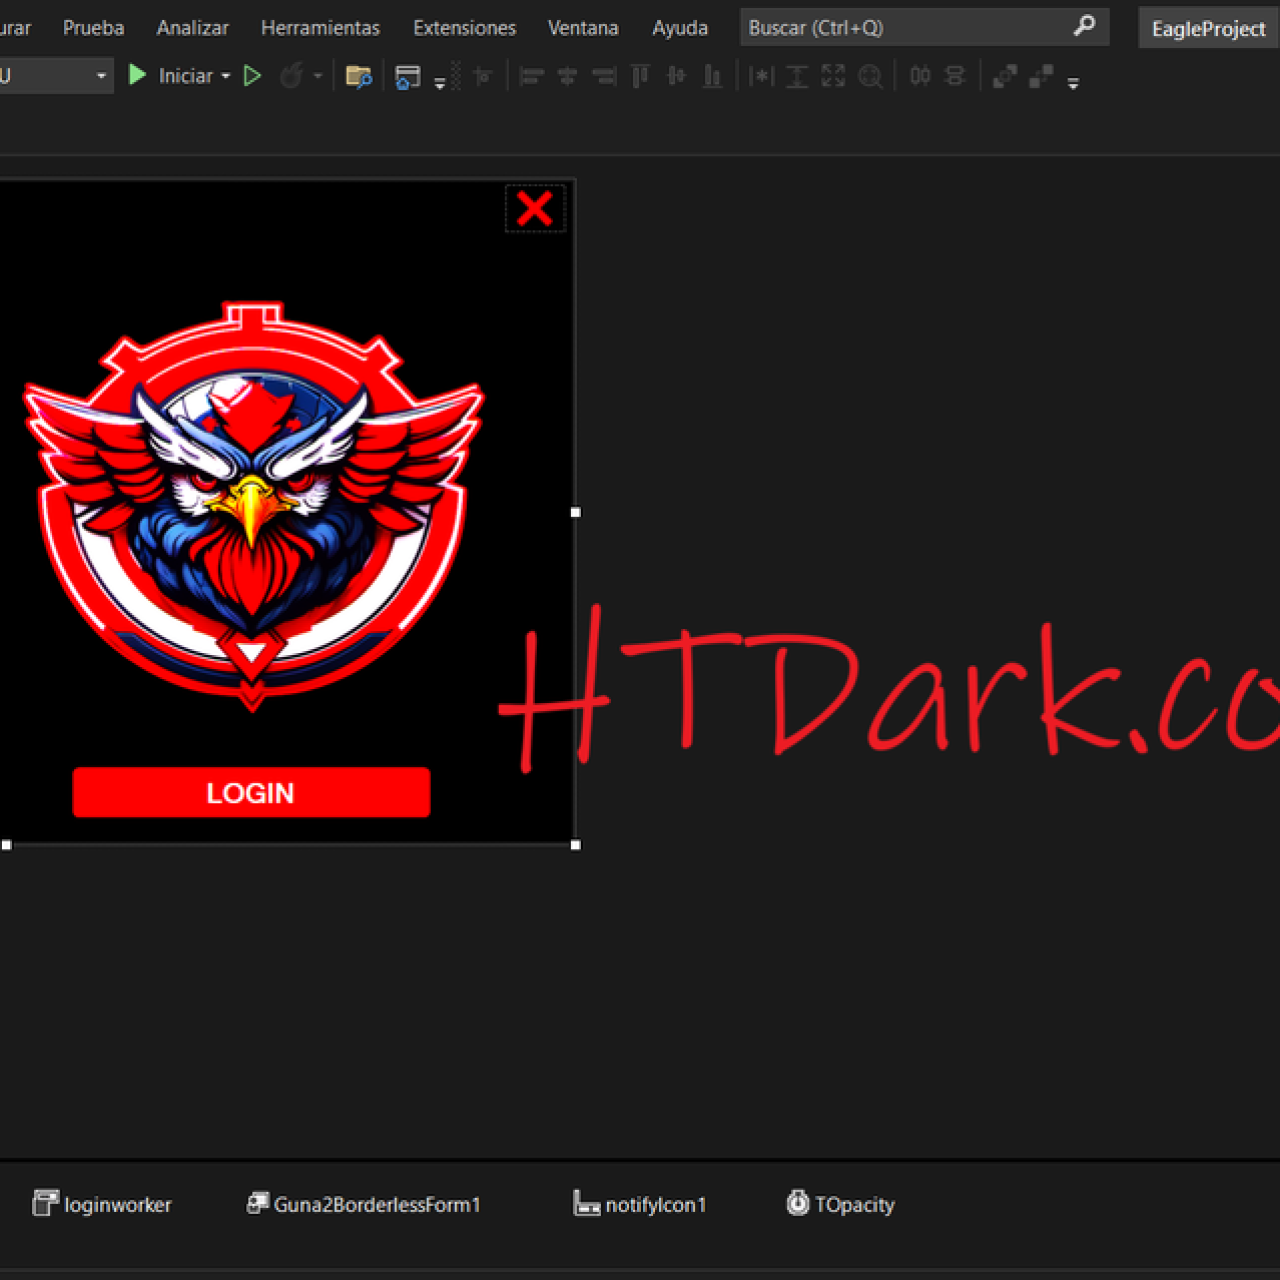Open the solution platform combo box
Image resolution: width=1280 pixels, height=1280 pixels.
54,76
